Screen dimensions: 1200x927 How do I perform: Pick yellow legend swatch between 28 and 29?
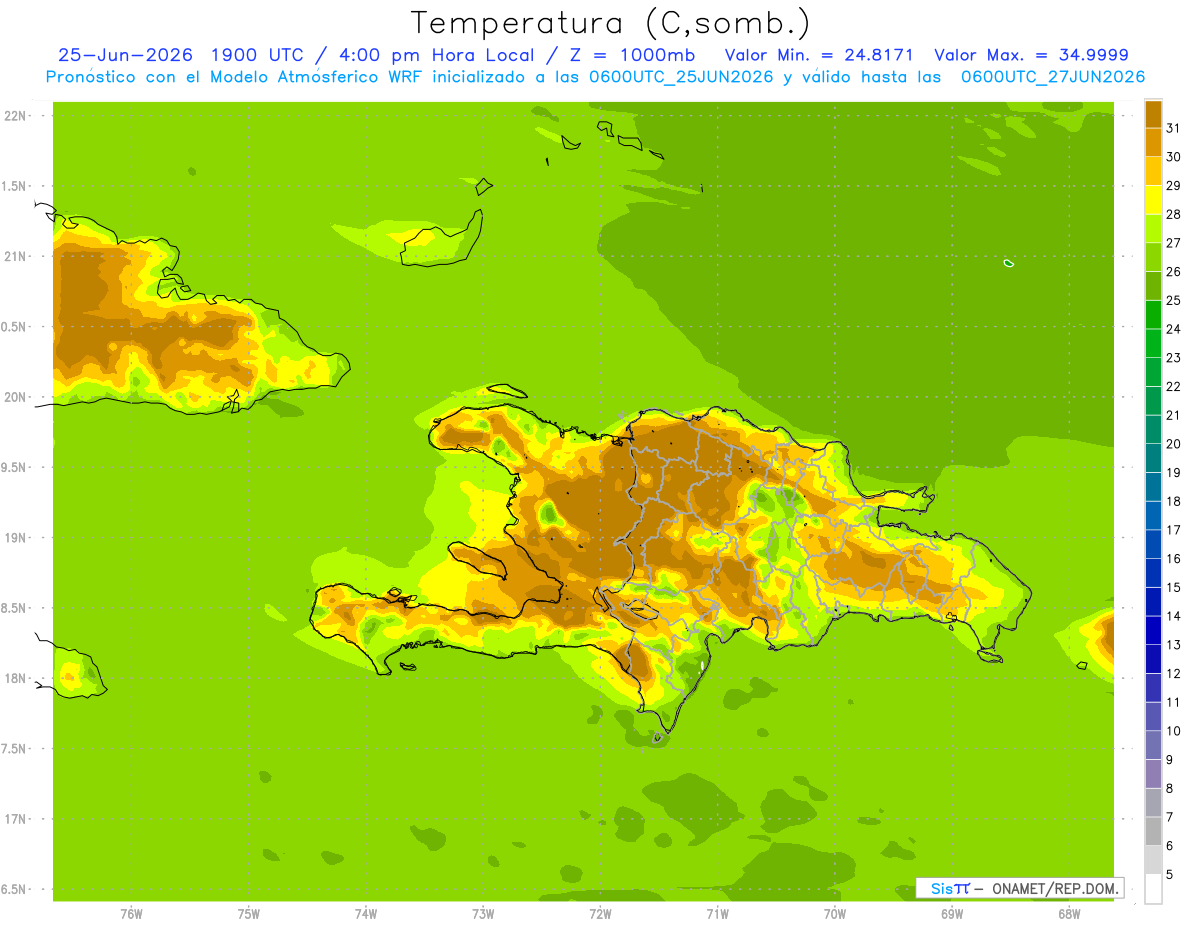1153,200
